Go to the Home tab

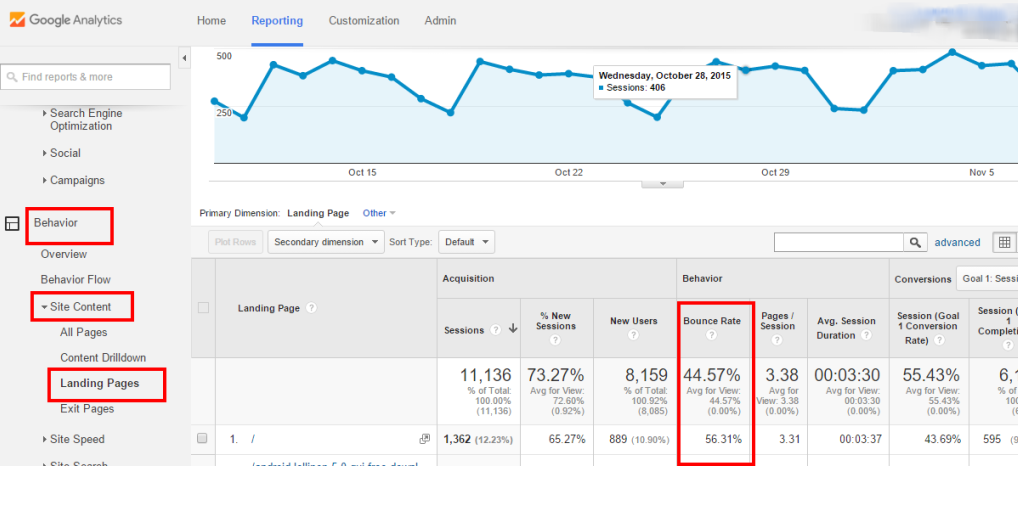coord(212,21)
